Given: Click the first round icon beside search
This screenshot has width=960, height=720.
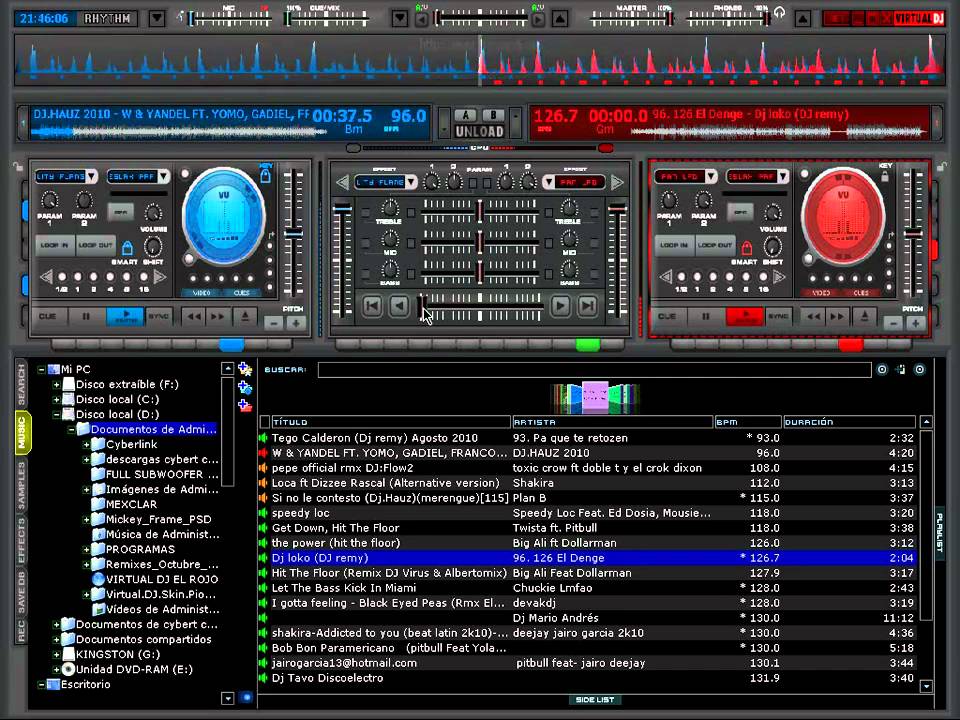Looking at the screenshot, I should (x=882, y=369).
